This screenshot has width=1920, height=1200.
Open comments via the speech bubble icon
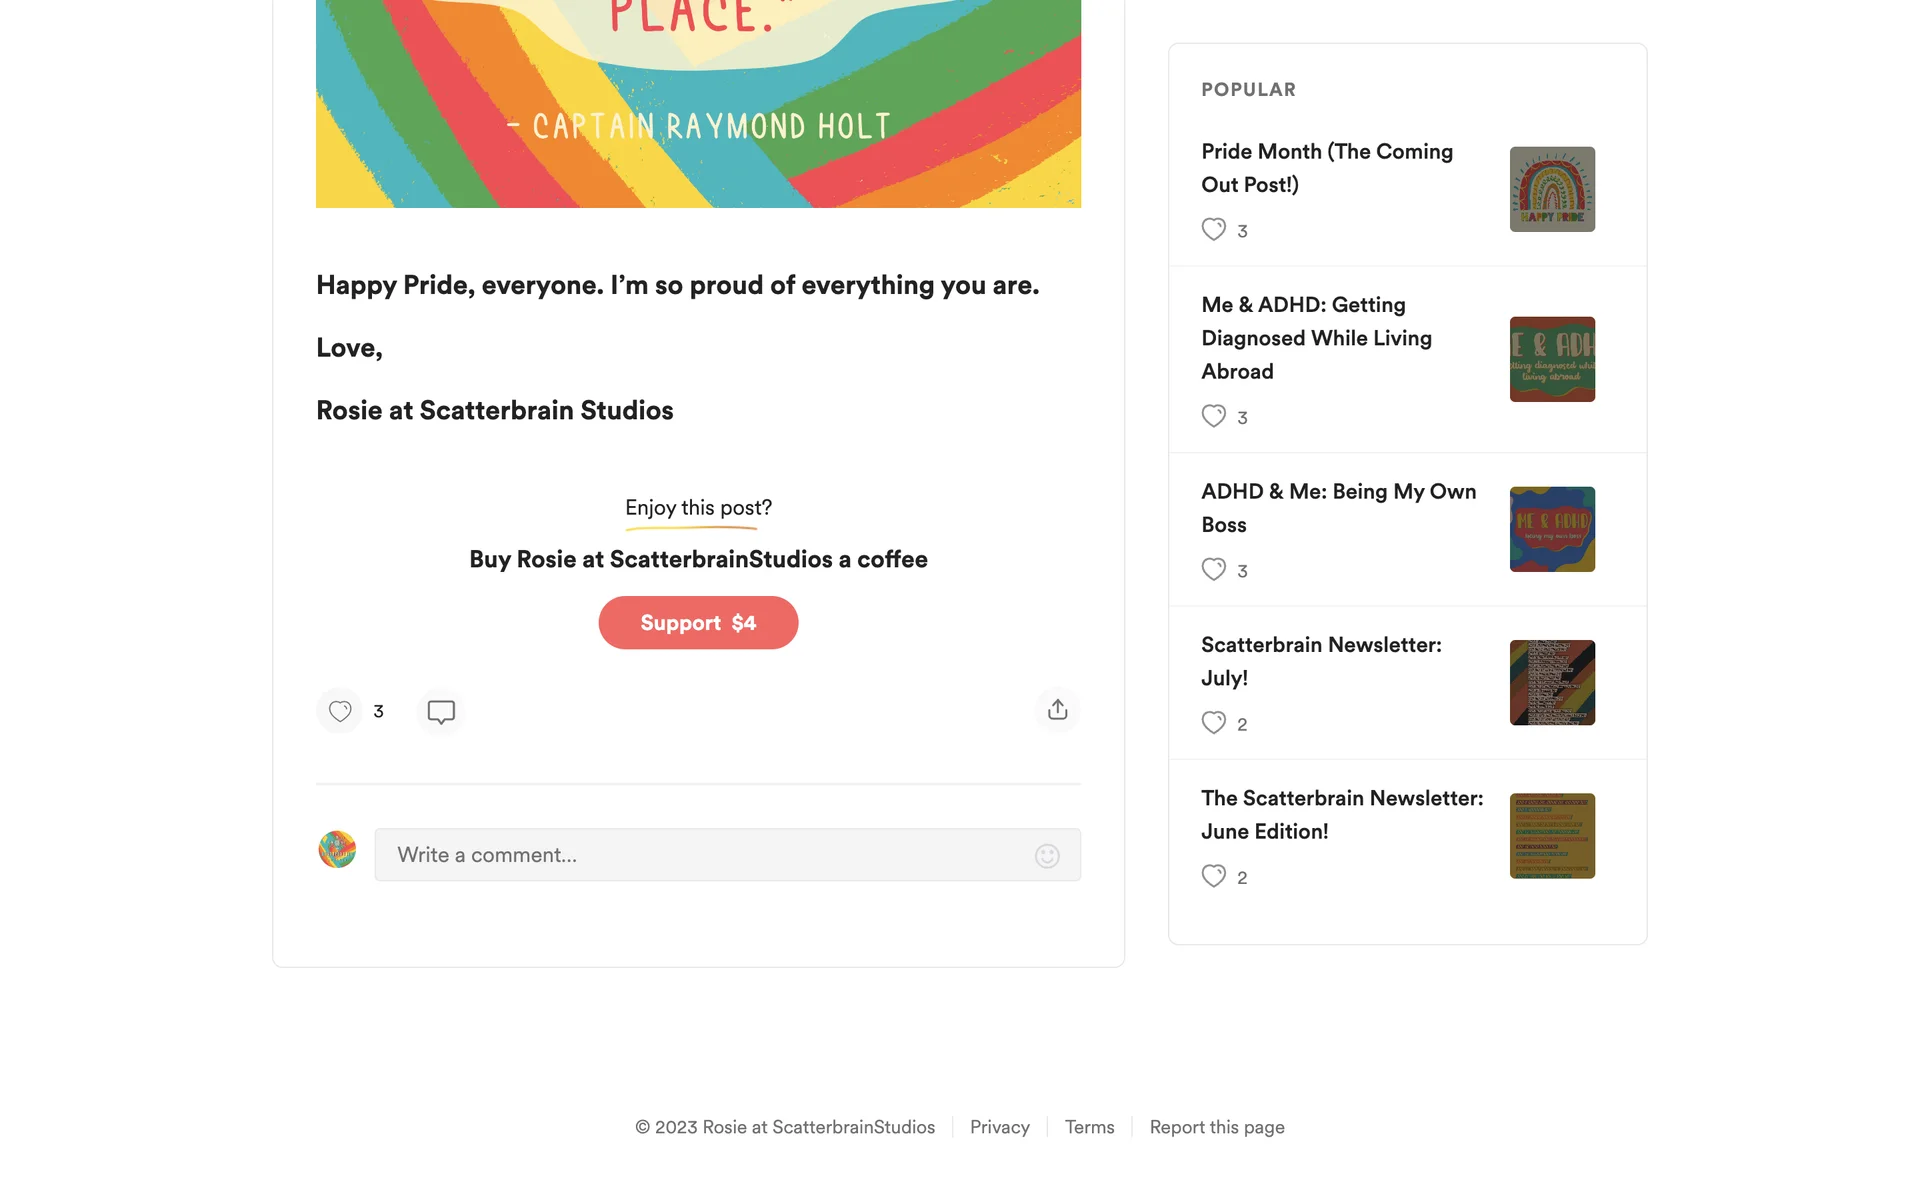[441, 711]
